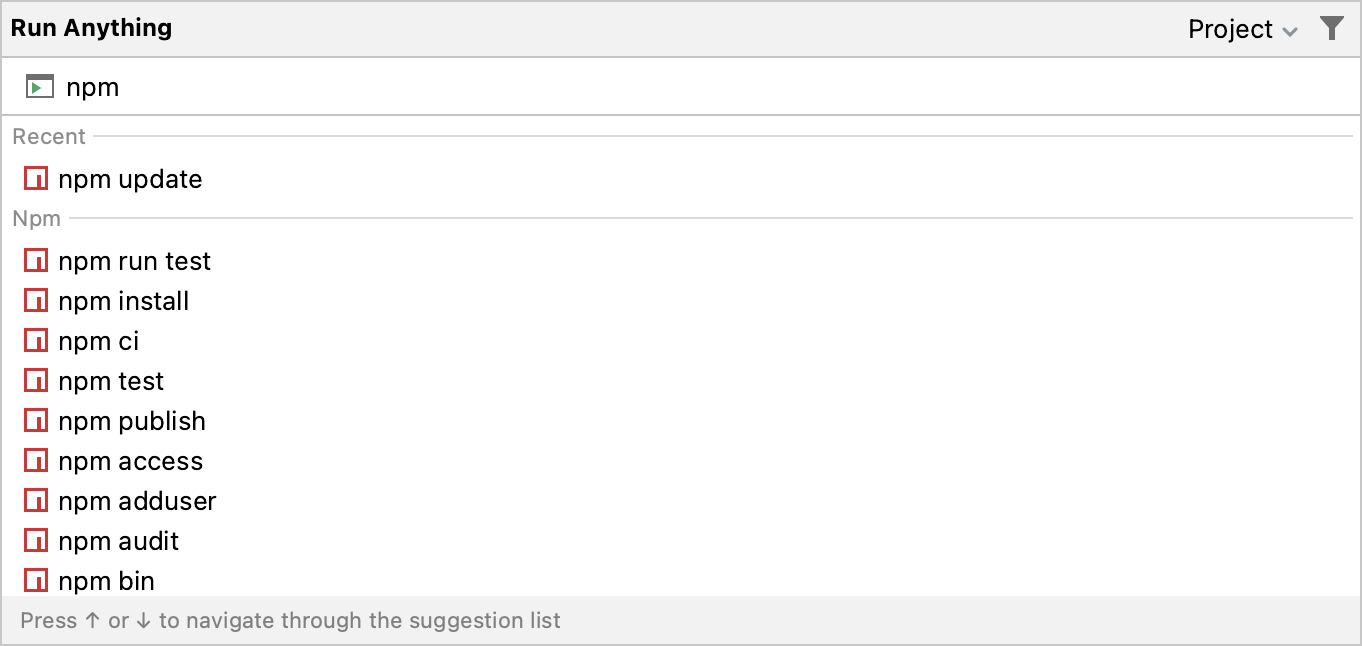Run the npm test suggestion
Screen dimensions: 1362x646
[x=112, y=380]
